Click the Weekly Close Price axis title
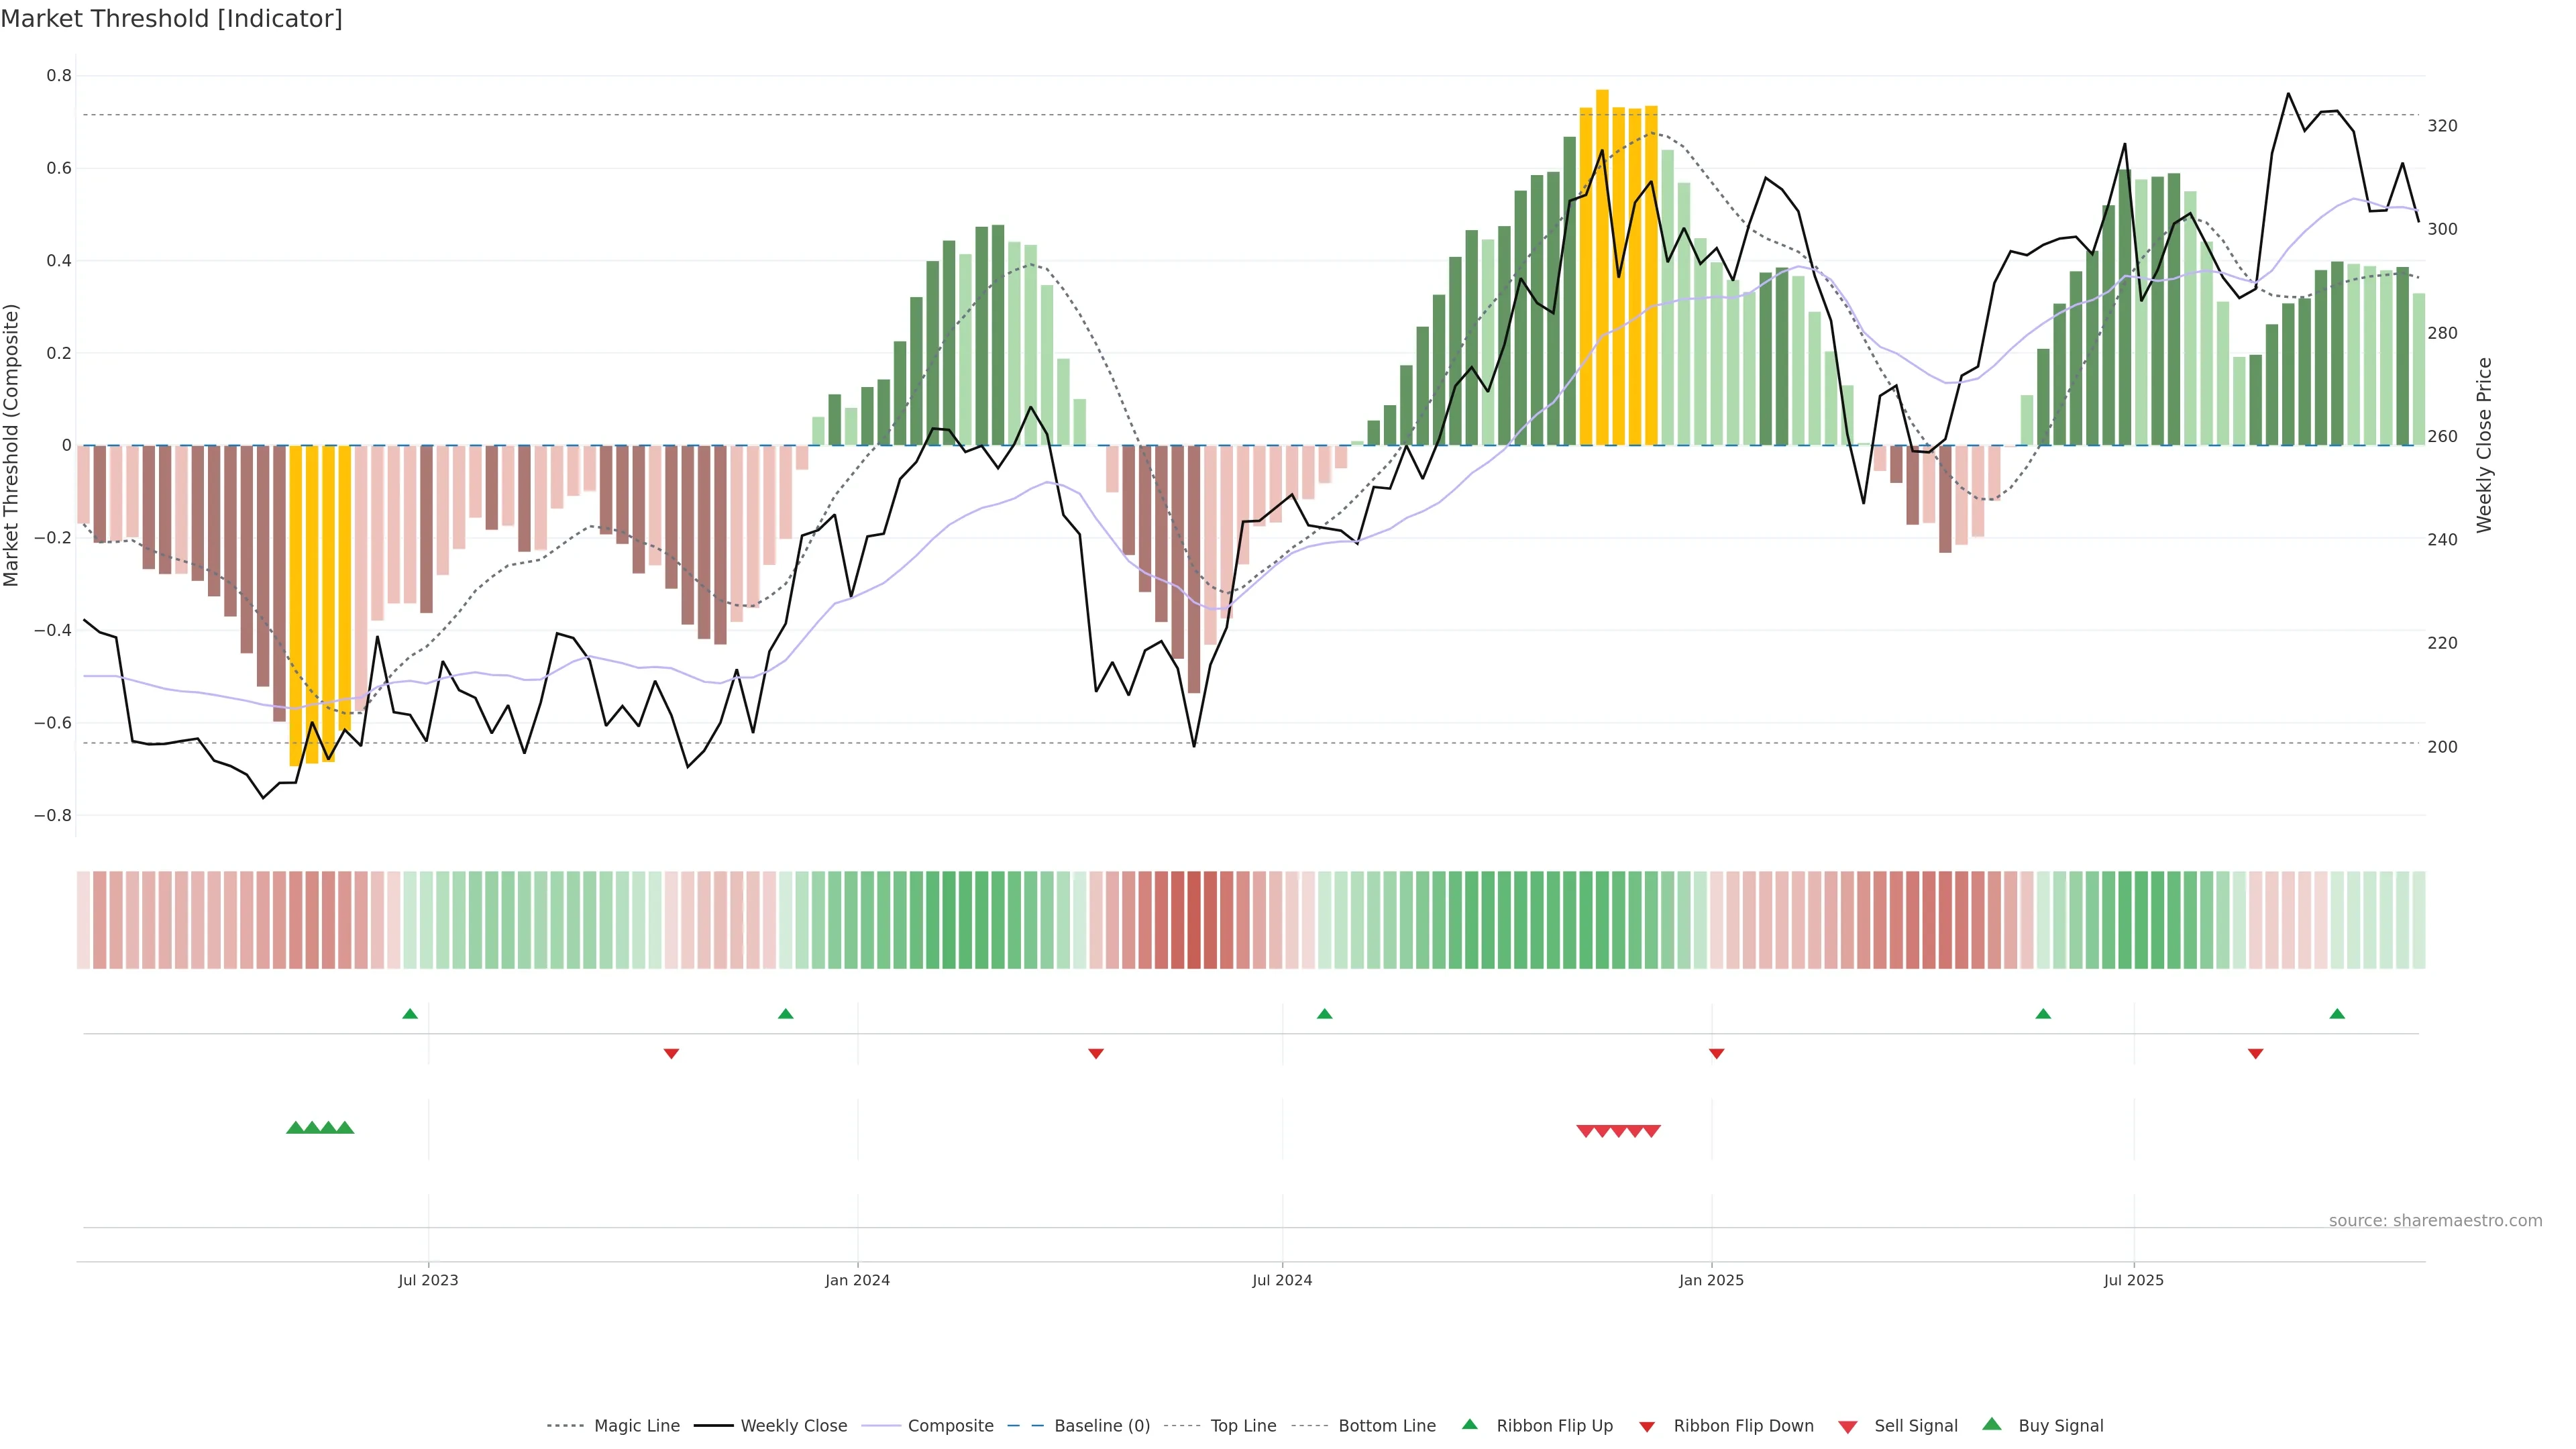 pyautogui.click(x=2484, y=445)
